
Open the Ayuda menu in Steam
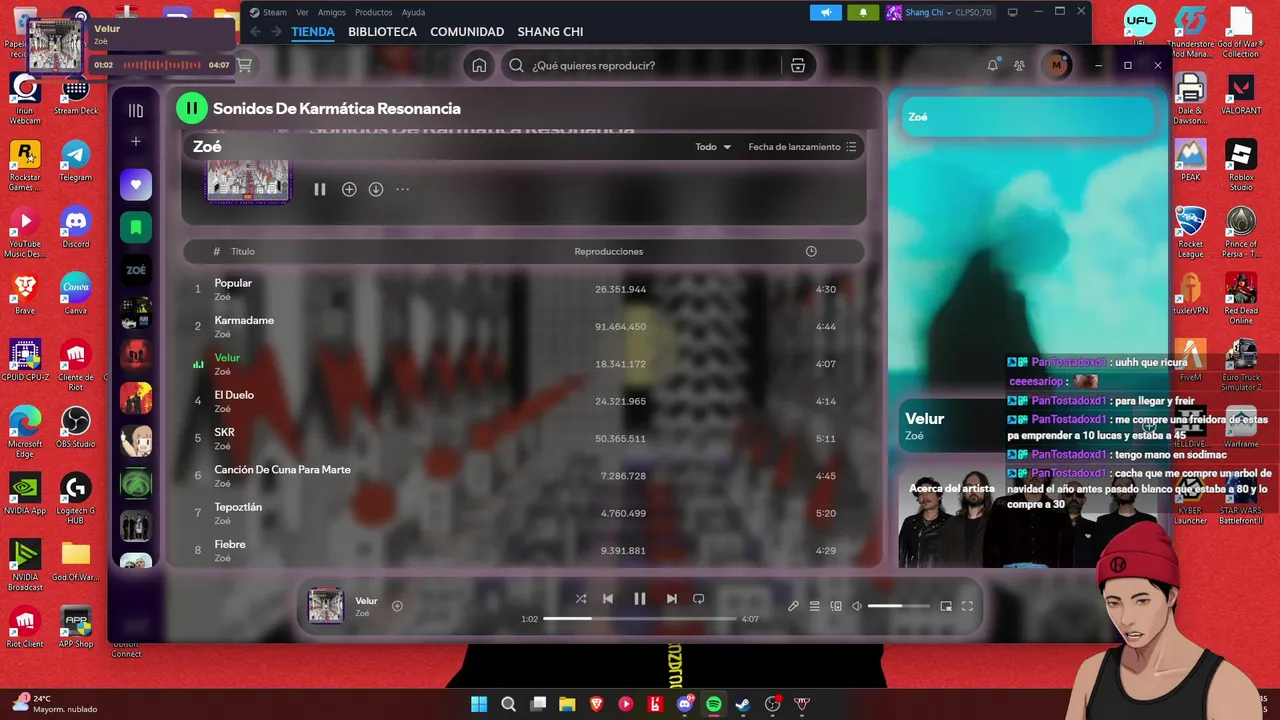click(x=413, y=12)
